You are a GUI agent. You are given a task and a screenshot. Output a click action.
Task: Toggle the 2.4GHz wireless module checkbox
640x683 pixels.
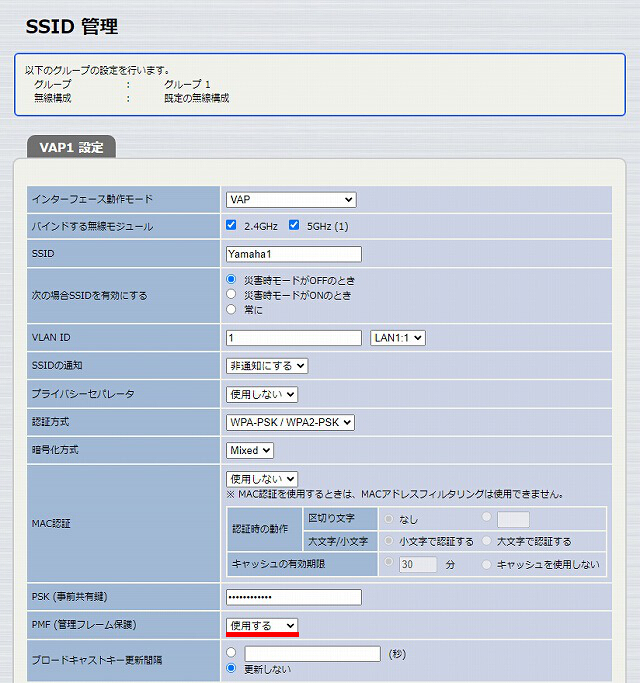[231, 225]
